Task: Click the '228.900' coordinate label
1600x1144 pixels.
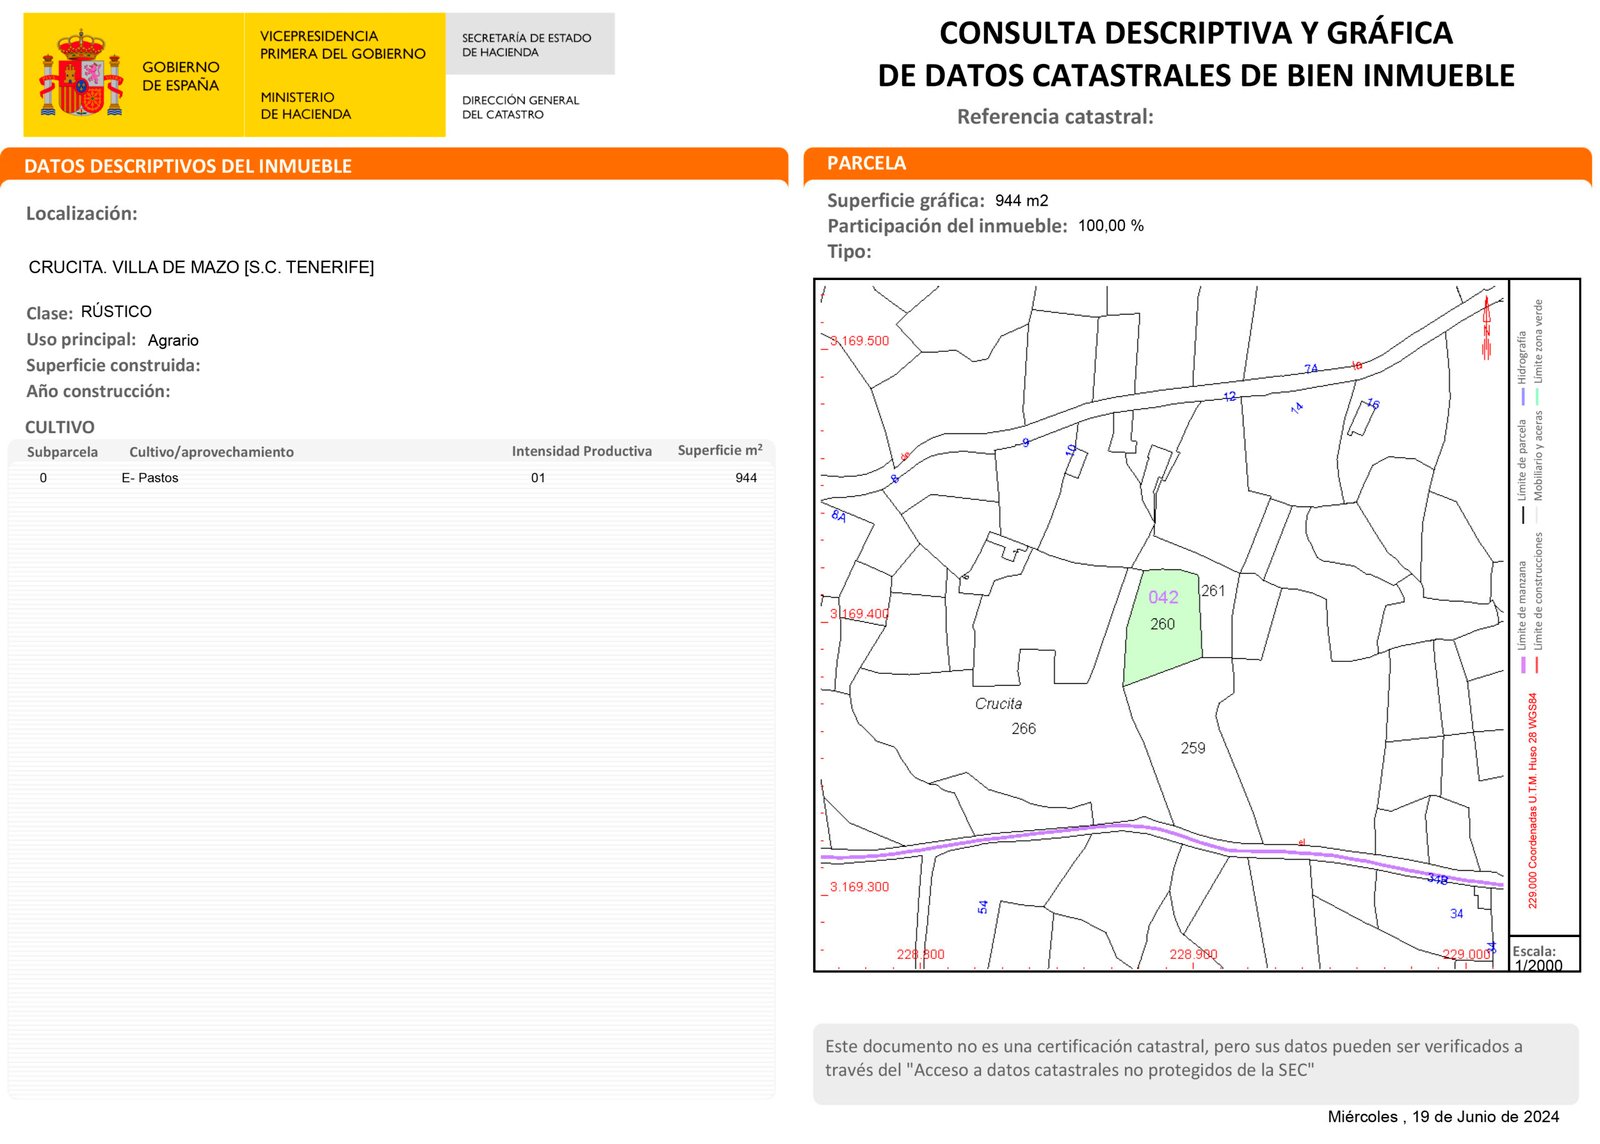Action: [1194, 954]
